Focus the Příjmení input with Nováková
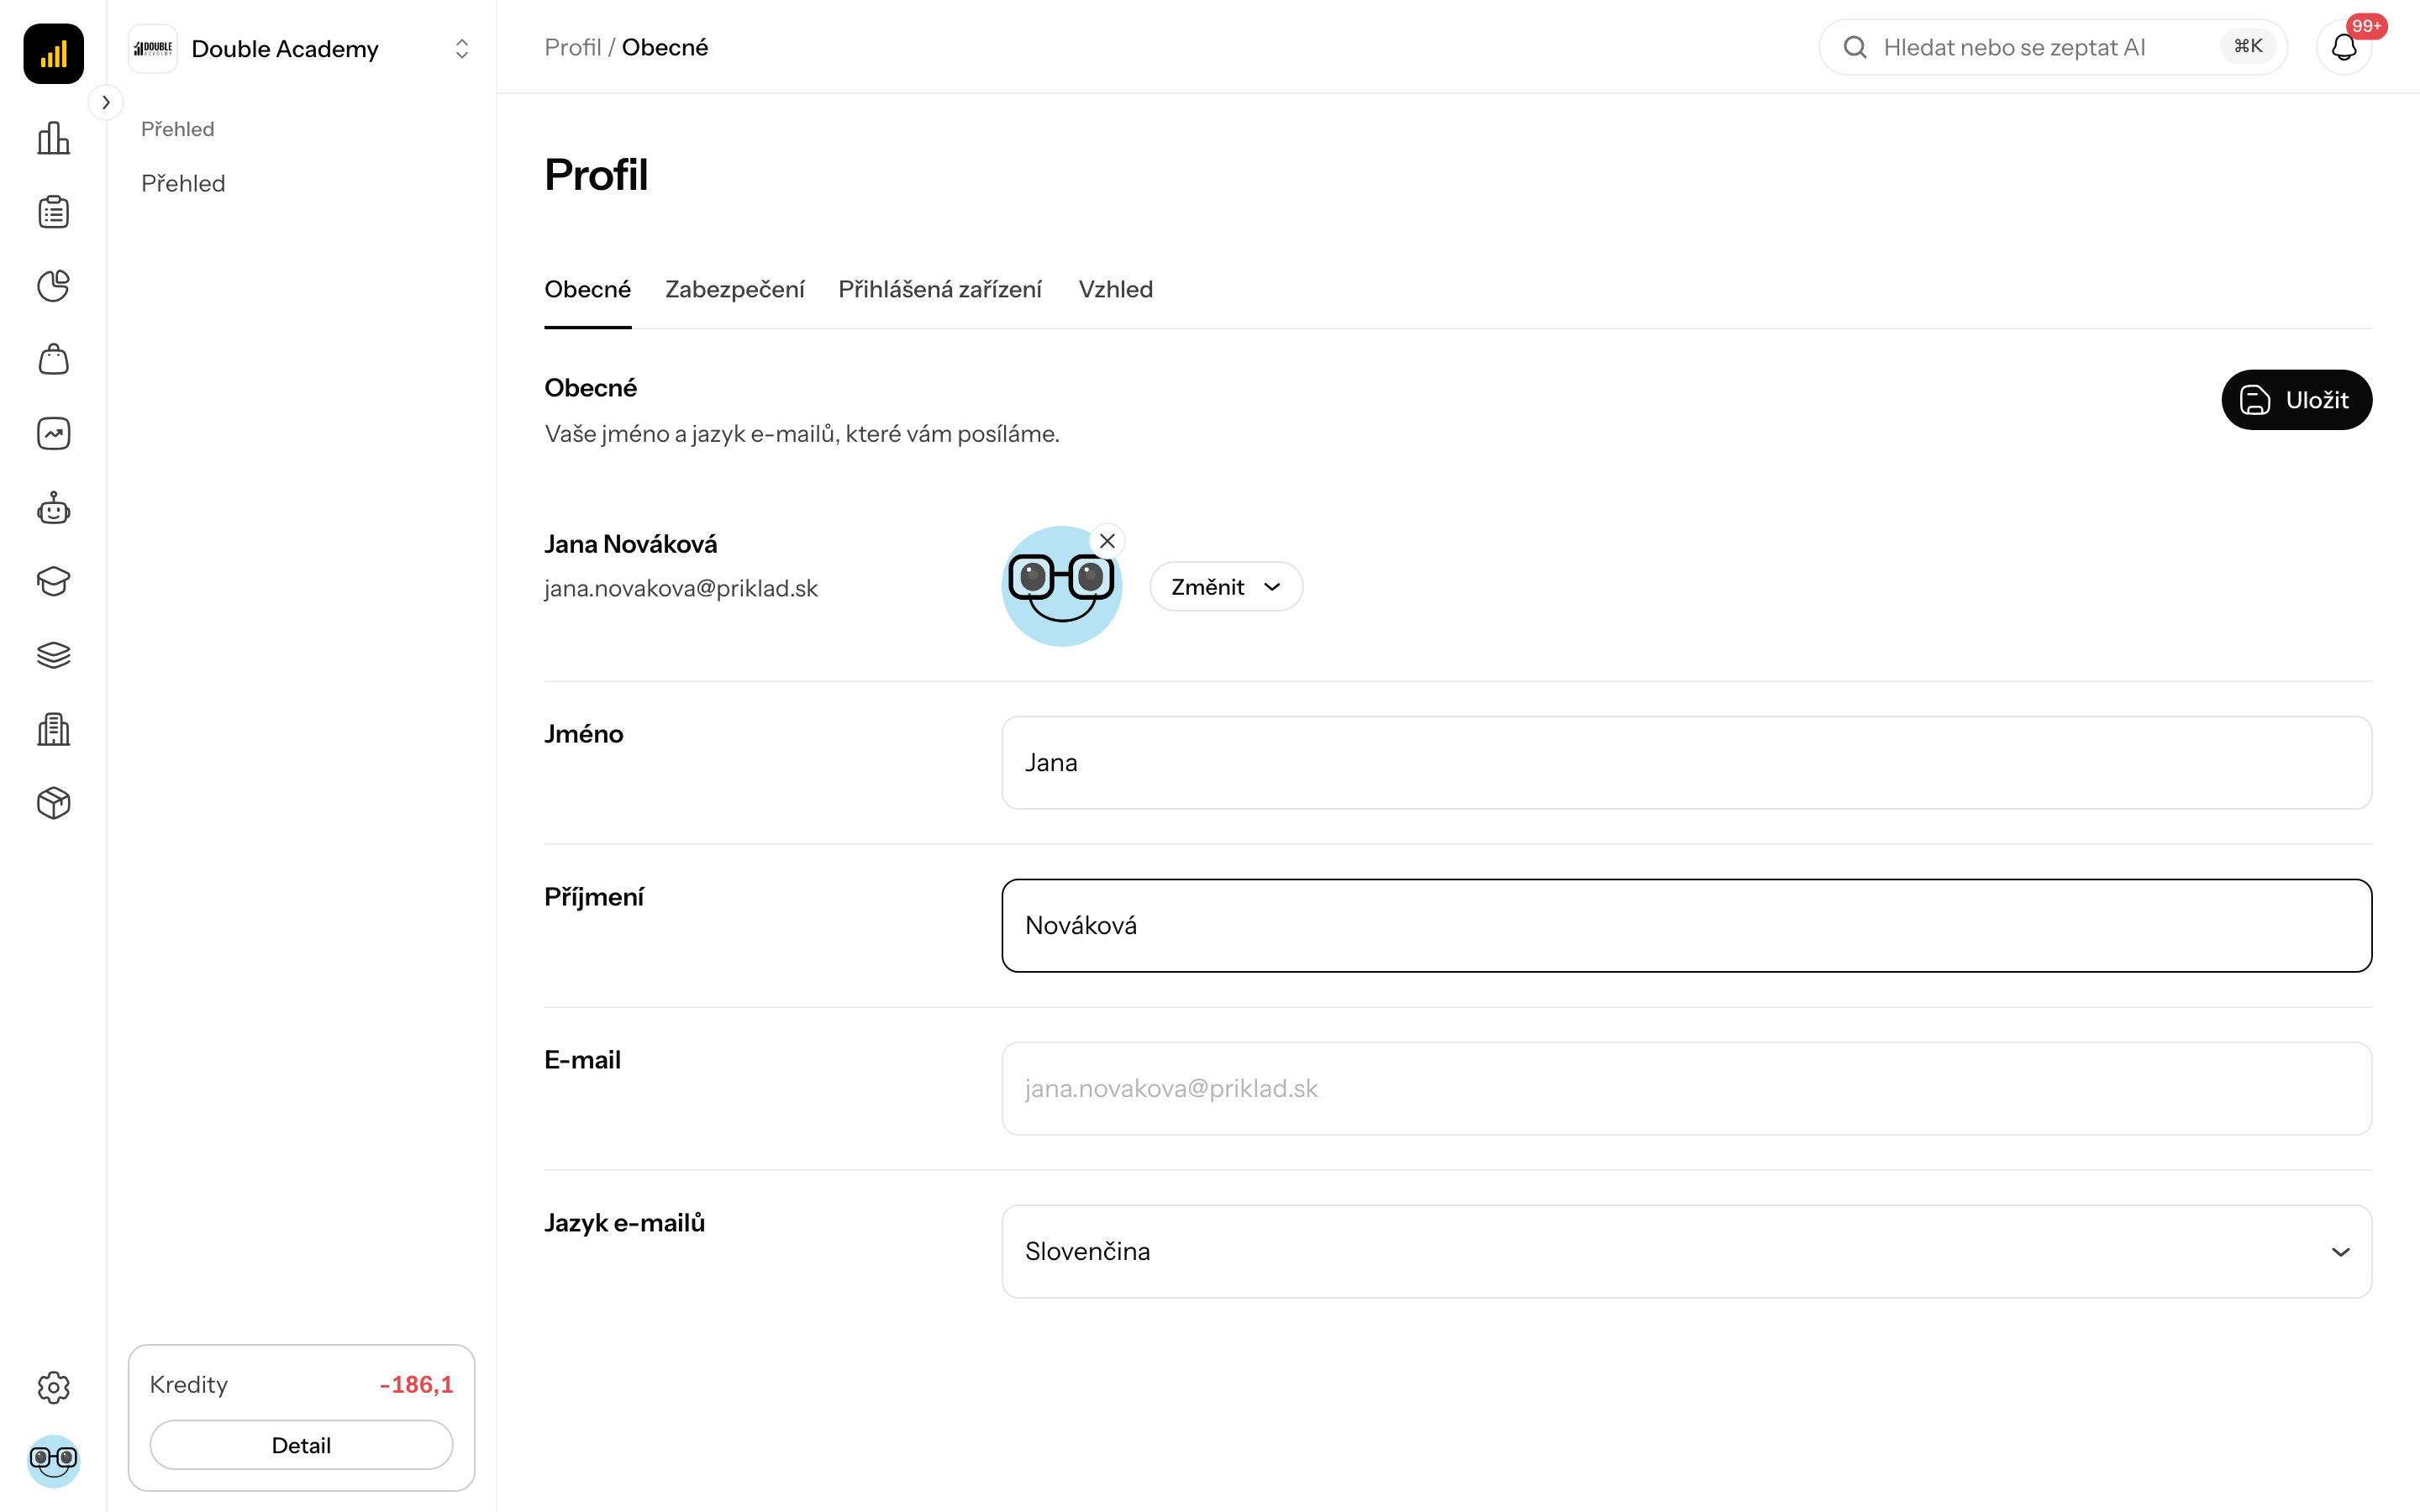2420x1512 pixels. [1686, 926]
